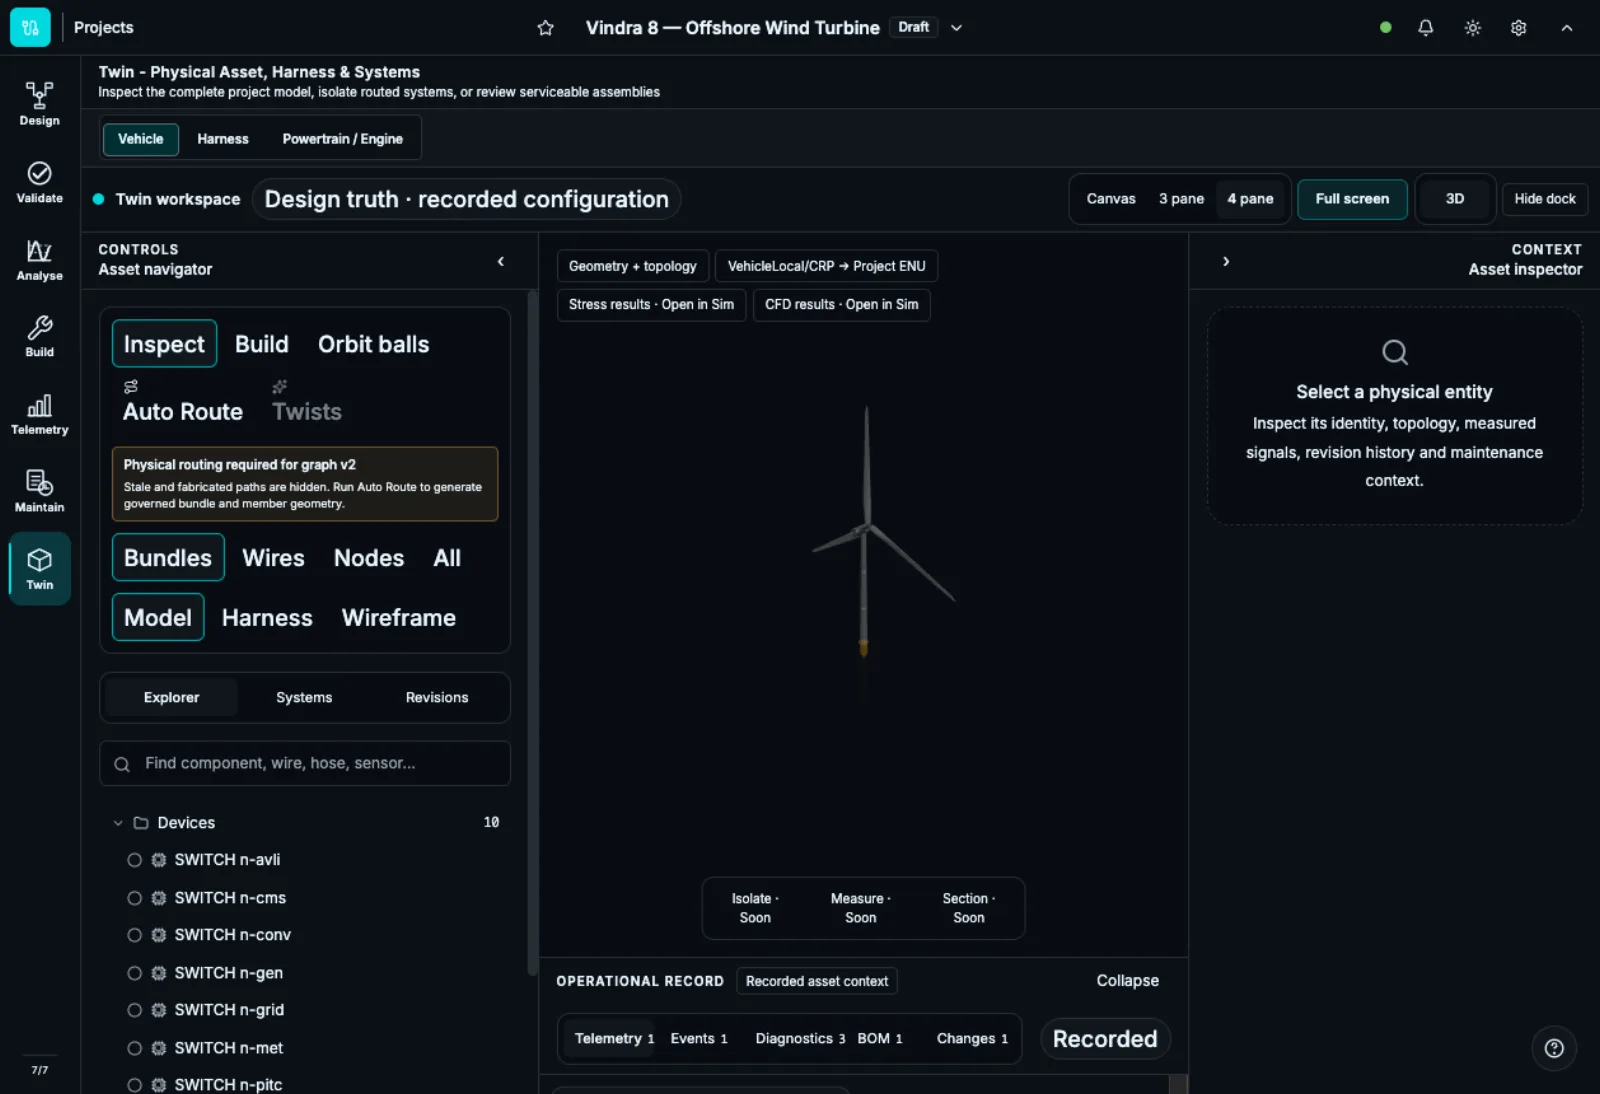Toggle Wires visibility filter

273,558
